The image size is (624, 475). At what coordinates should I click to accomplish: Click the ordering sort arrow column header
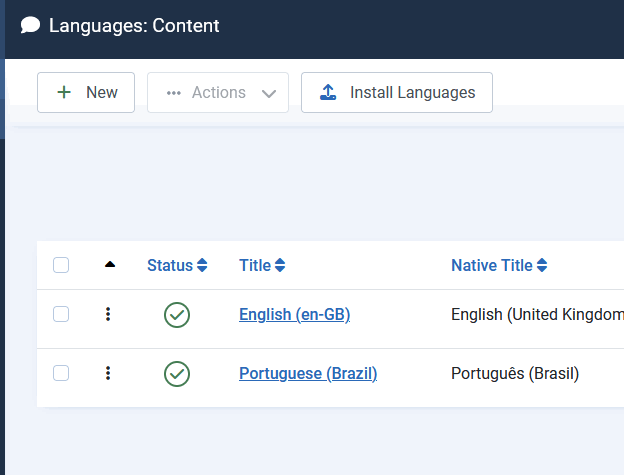coord(110,265)
